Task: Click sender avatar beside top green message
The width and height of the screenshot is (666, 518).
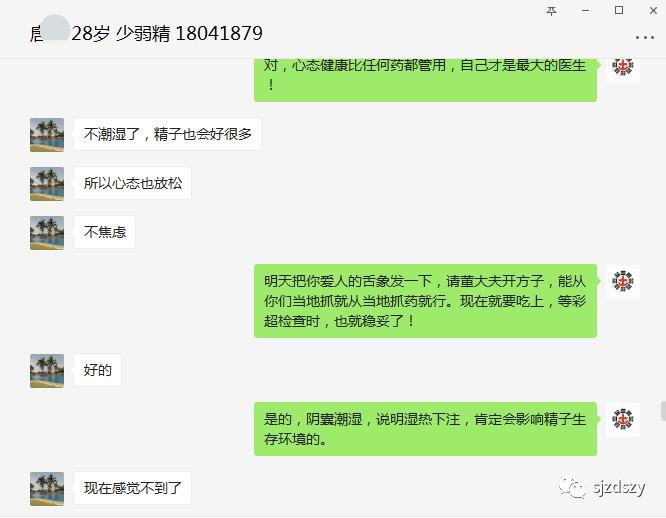Action: pyautogui.click(x=623, y=67)
